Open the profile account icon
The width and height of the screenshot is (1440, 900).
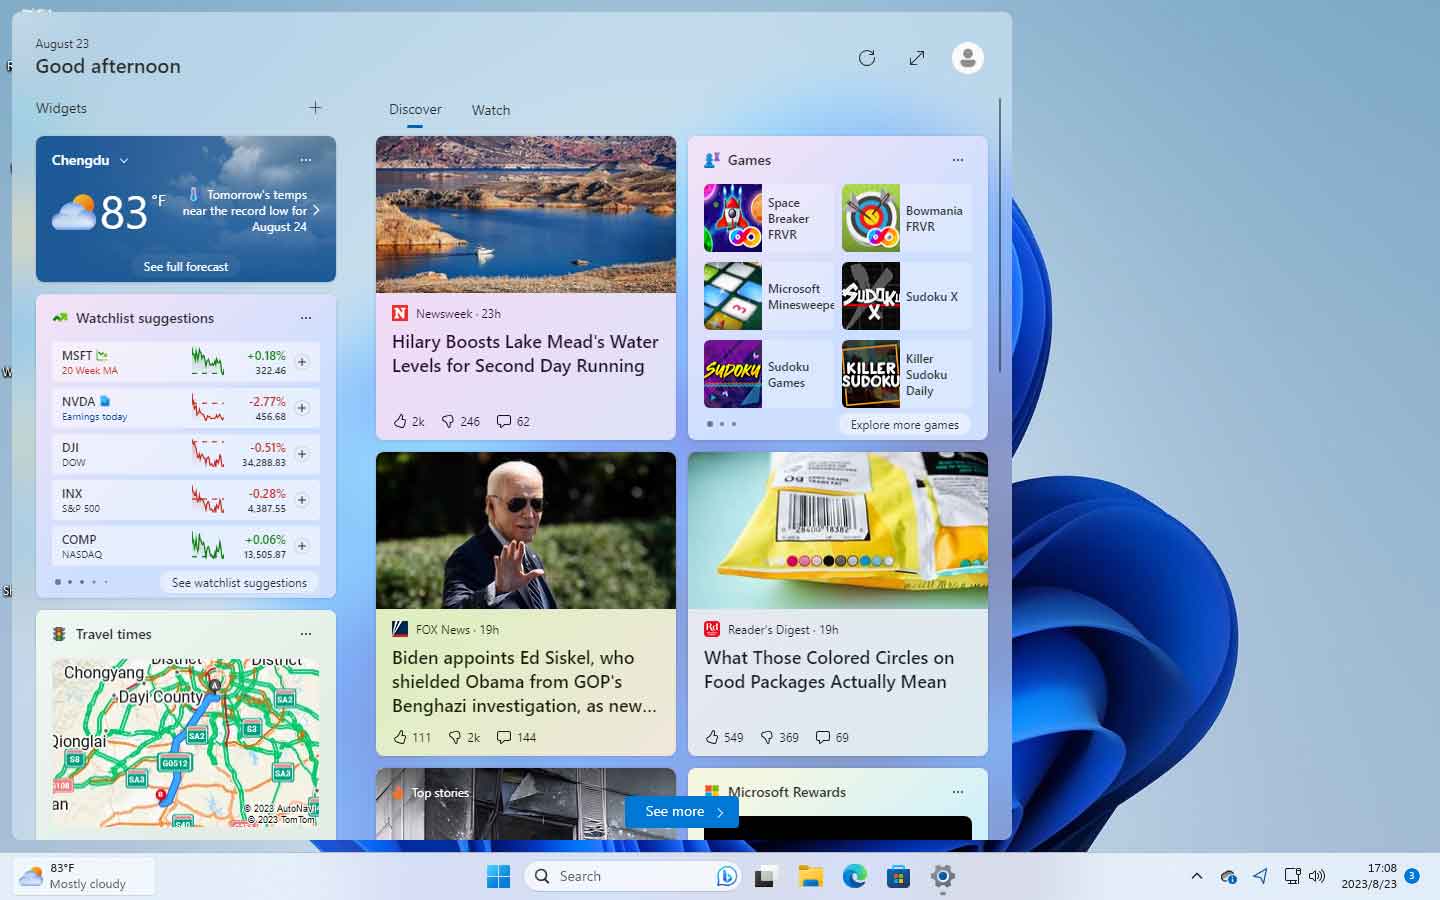967,58
